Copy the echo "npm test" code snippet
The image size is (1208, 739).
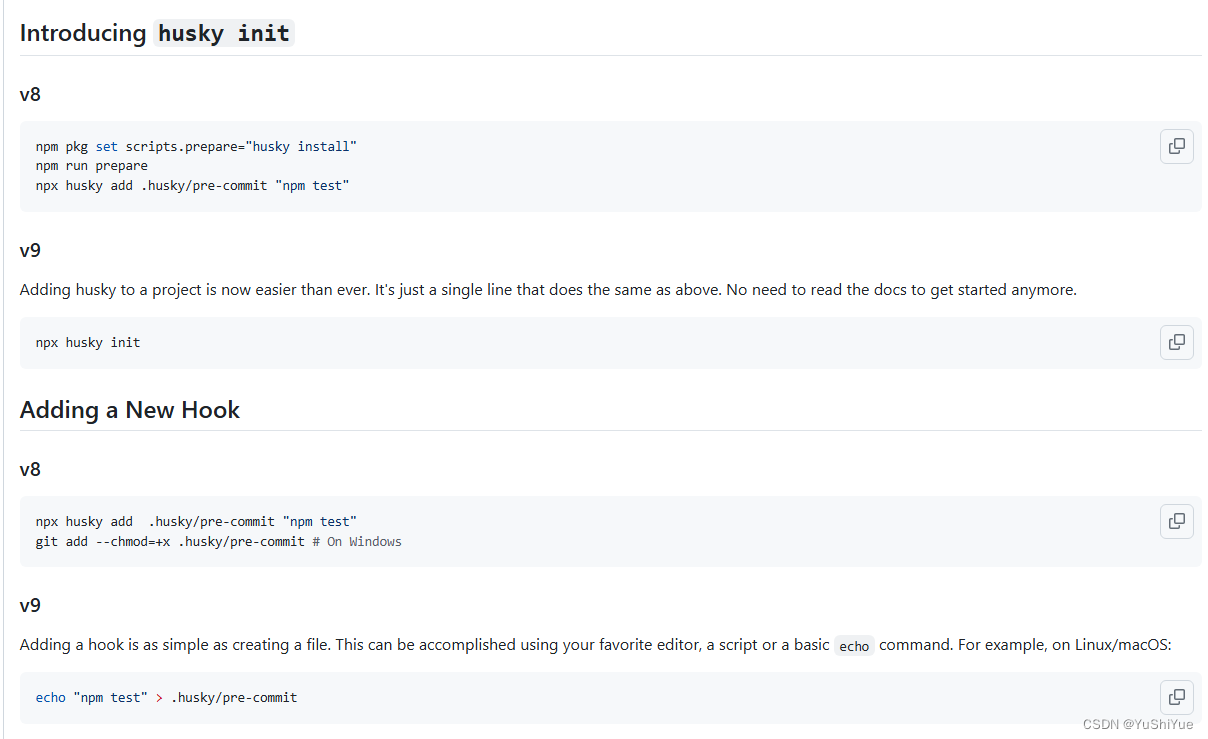coord(1177,697)
